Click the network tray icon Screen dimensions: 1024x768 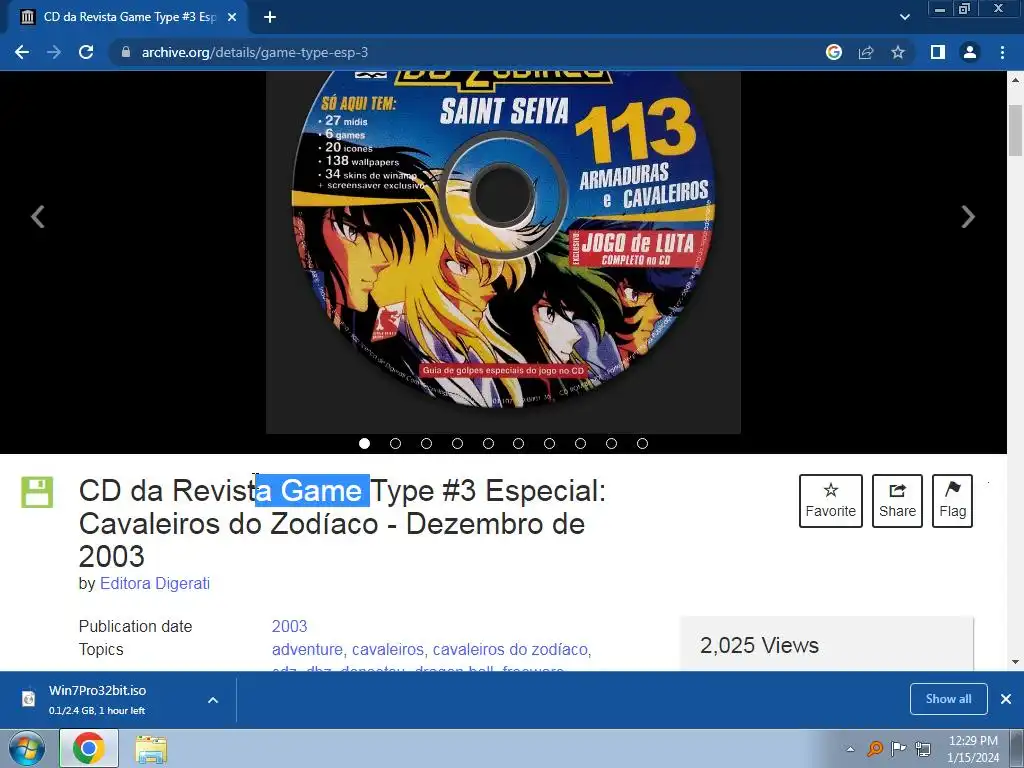click(923, 748)
